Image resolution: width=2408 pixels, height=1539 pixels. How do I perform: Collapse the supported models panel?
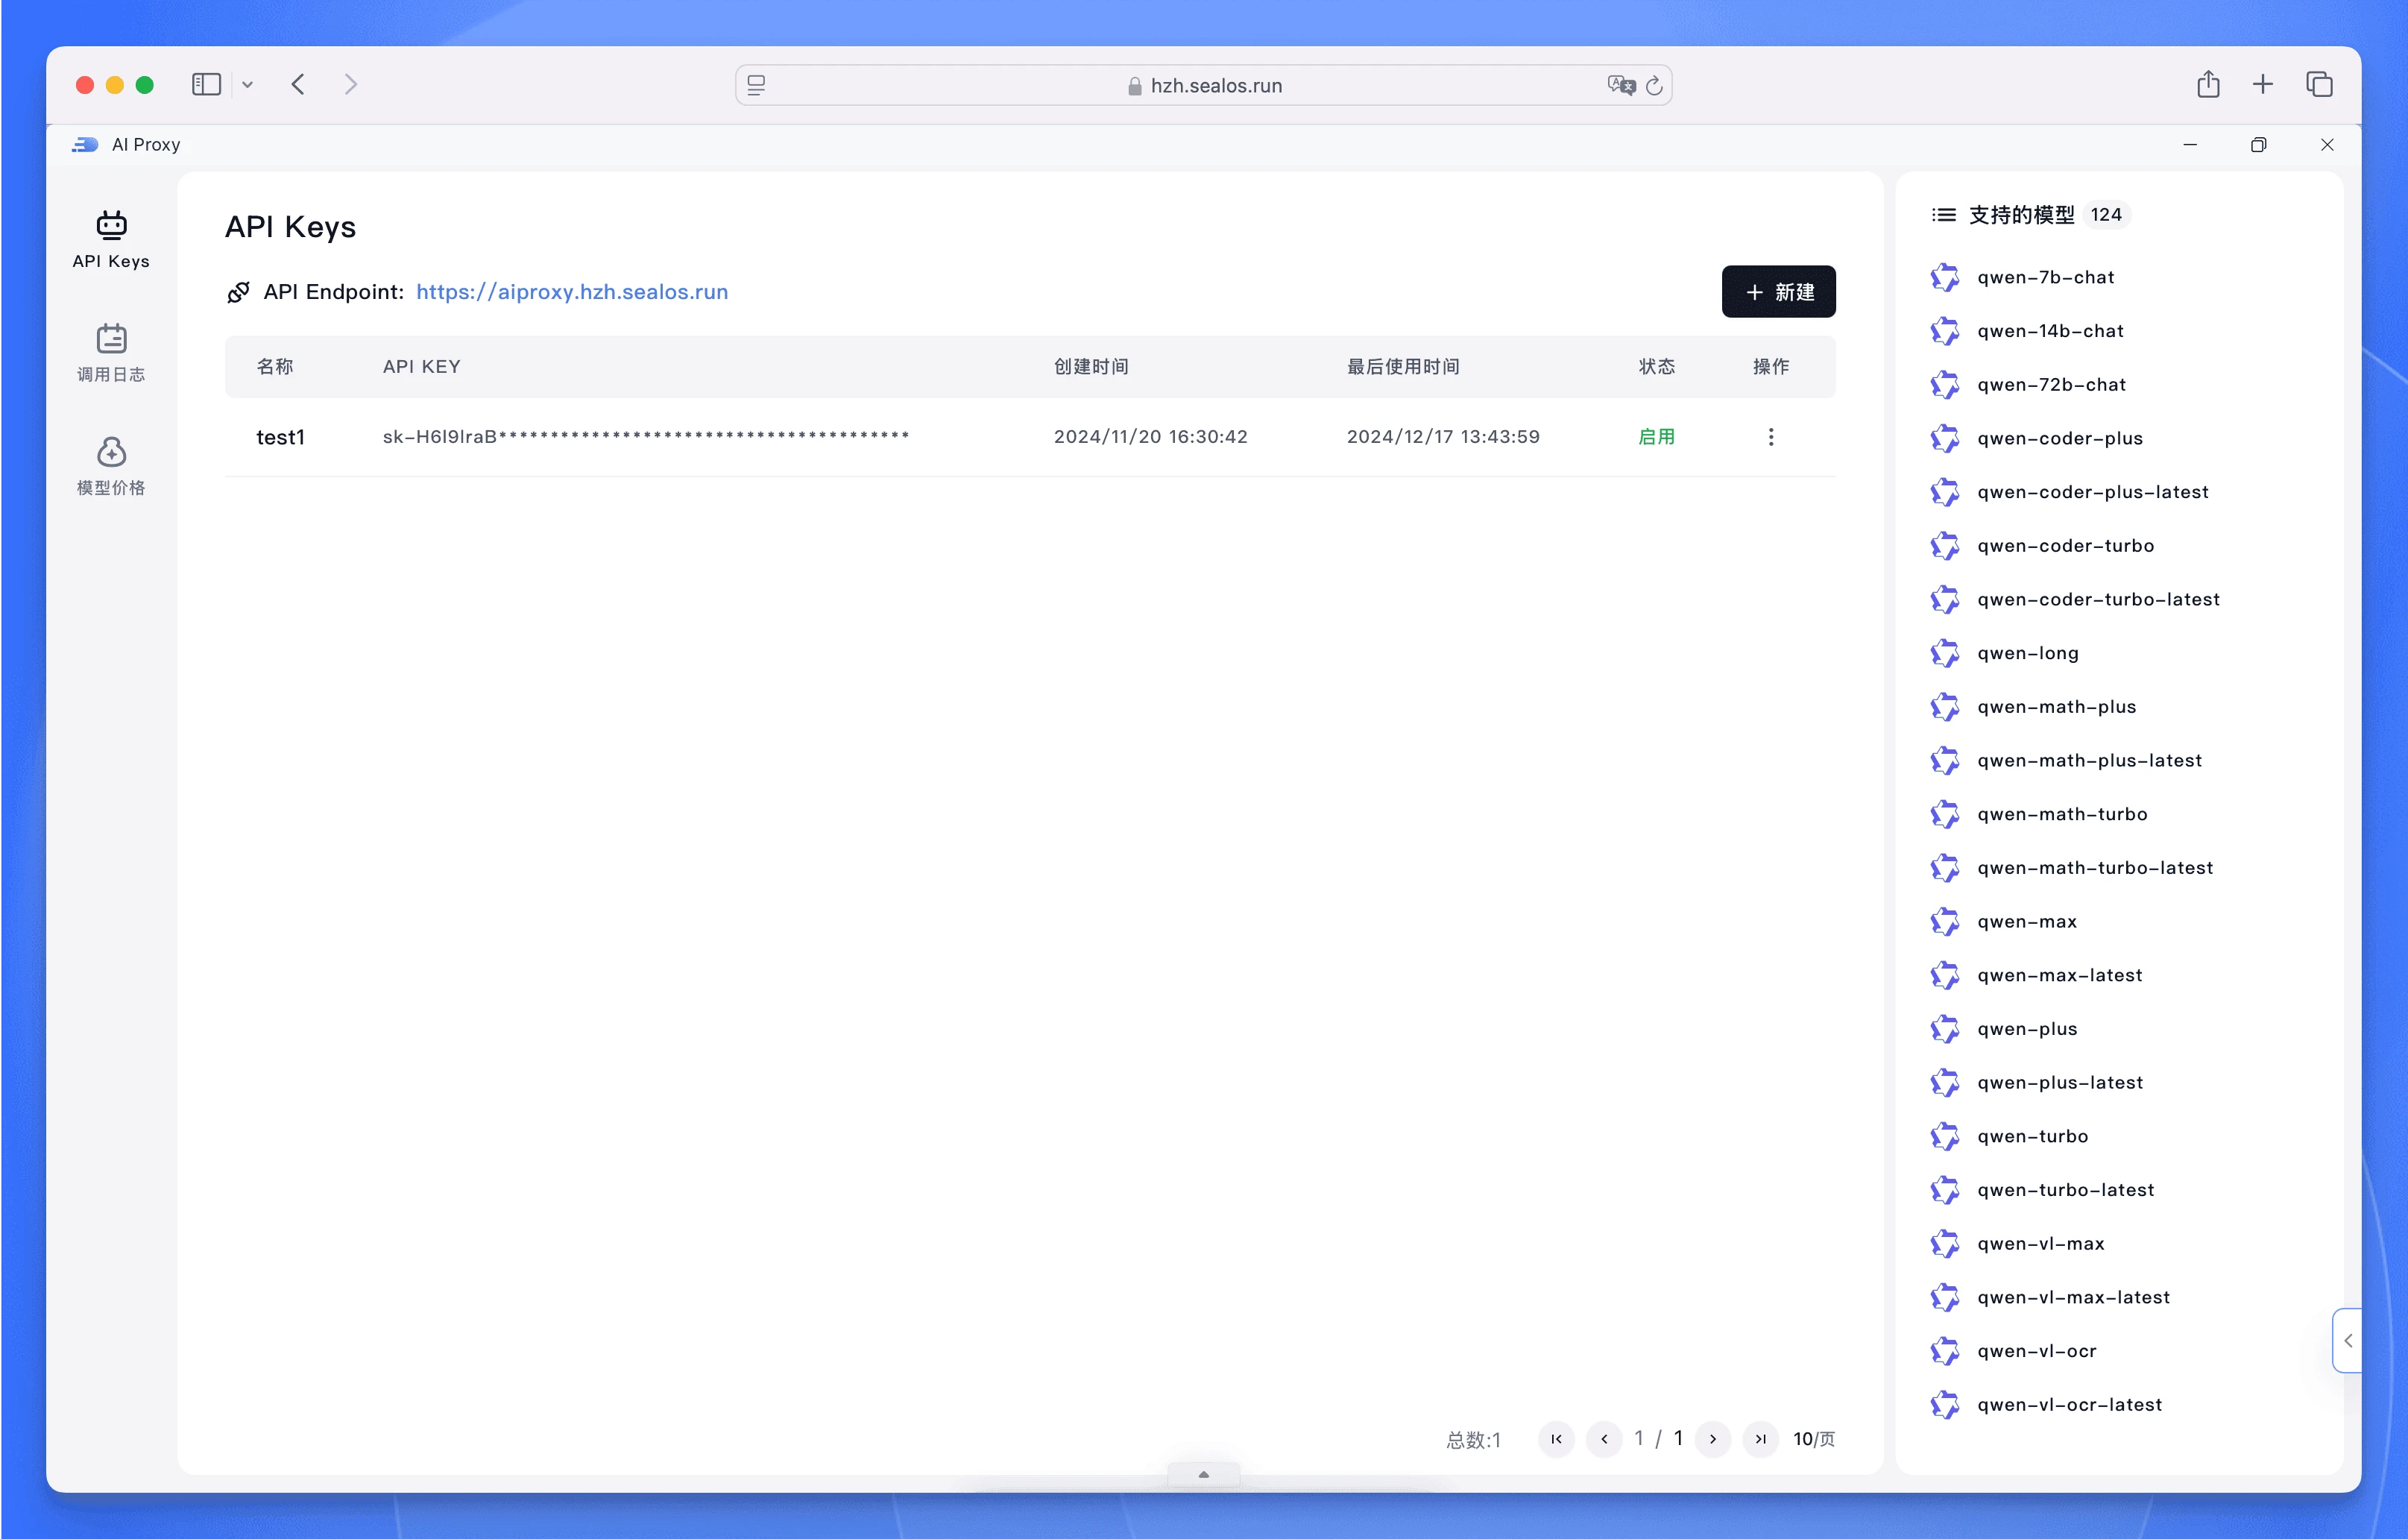[x=2347, y=1340]
